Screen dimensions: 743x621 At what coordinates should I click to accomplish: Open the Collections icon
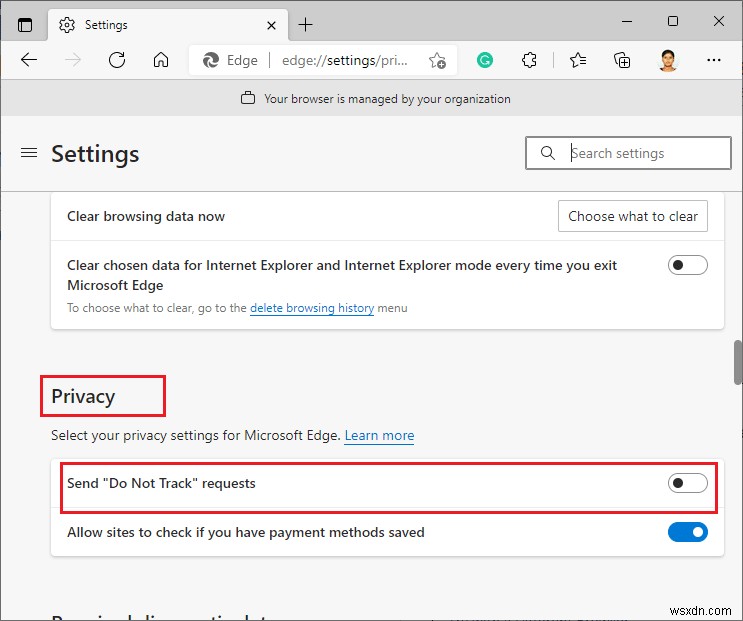pos(622,60)
